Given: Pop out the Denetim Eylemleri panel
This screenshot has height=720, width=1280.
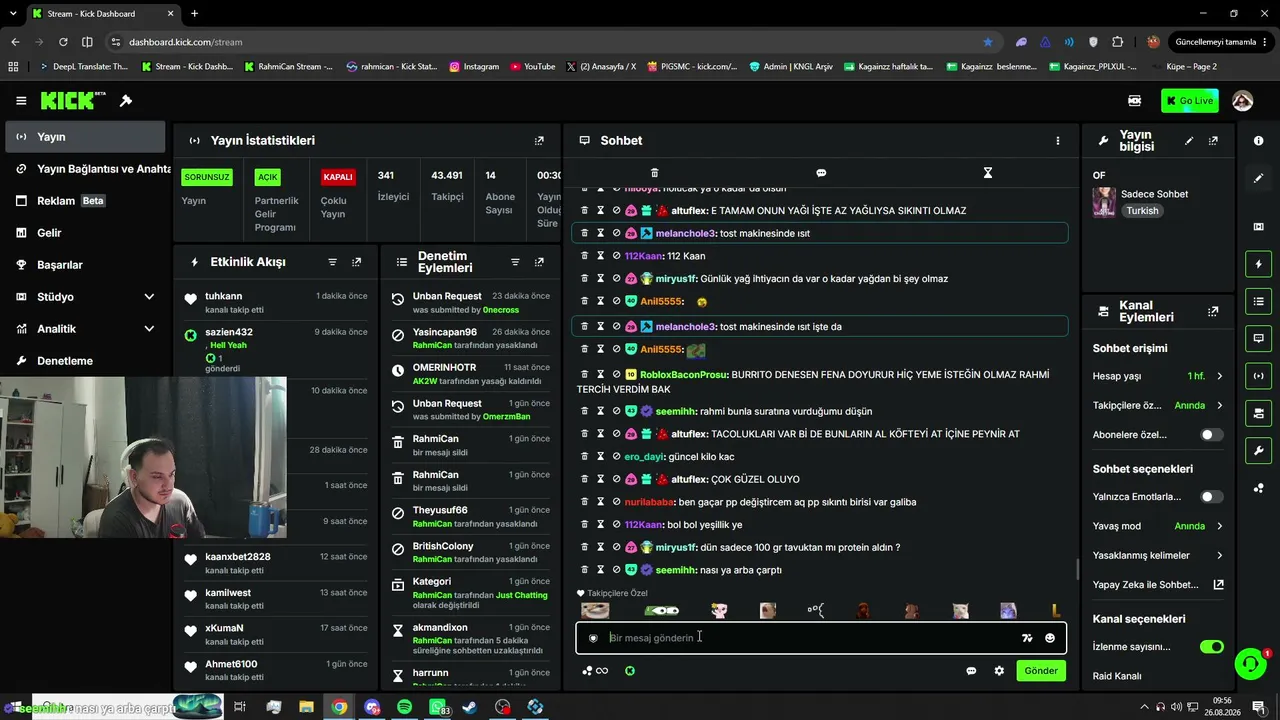Looking at the screenshot, I should pos(539,262).
